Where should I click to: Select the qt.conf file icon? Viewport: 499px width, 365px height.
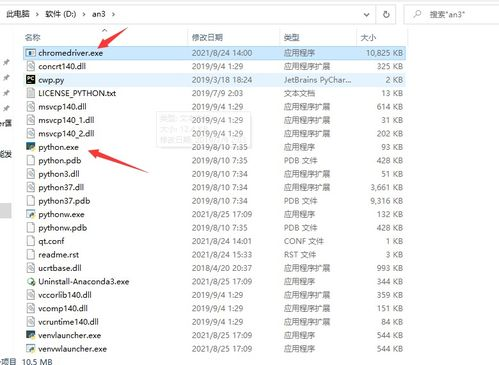(31, 241)
